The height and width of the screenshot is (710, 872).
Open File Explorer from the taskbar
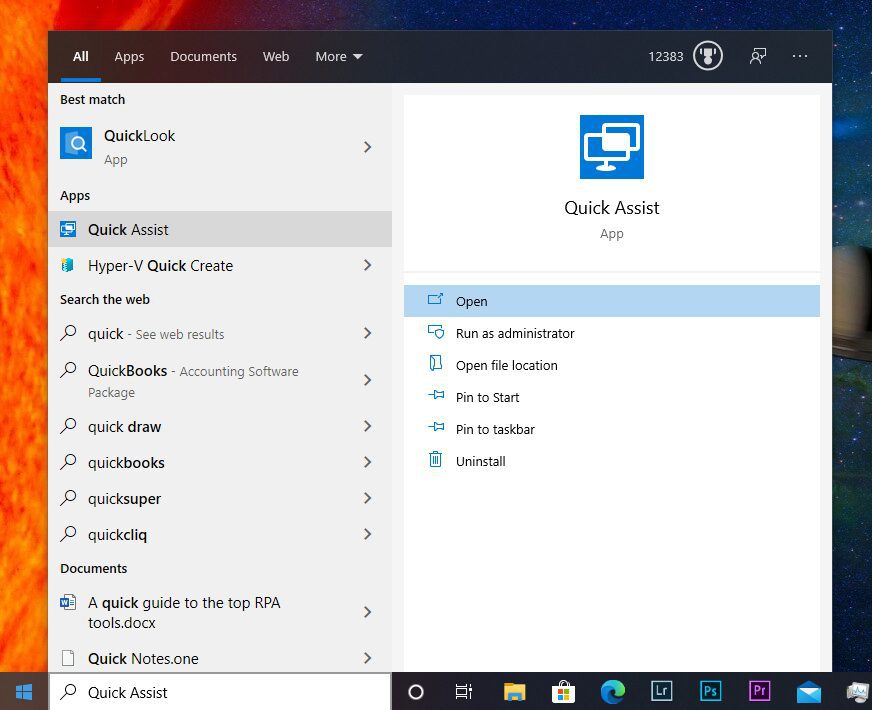pos(514,692)
